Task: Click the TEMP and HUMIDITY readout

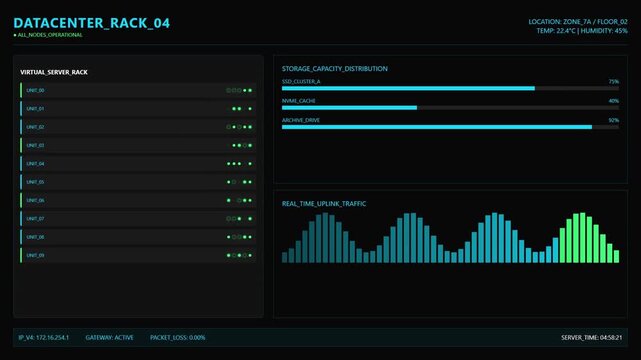Action: [x=582, y=31]
